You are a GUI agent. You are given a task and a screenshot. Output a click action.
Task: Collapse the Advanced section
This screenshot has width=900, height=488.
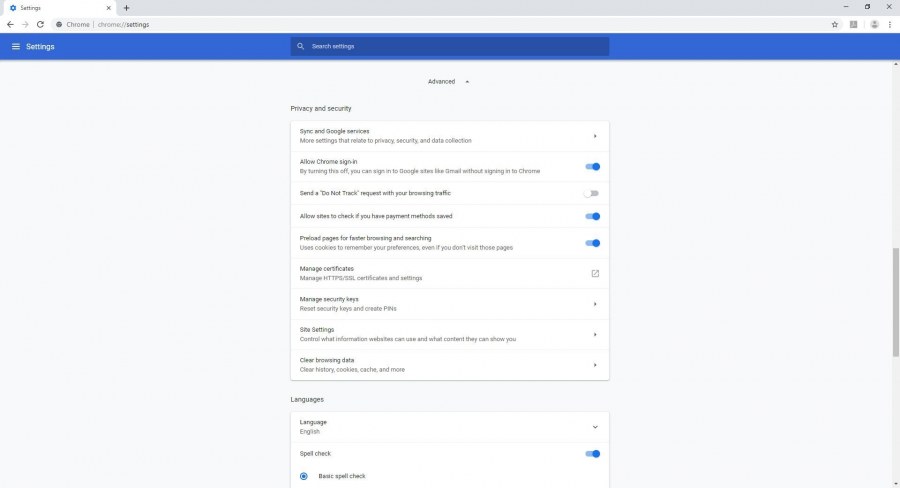click(448, 81)
